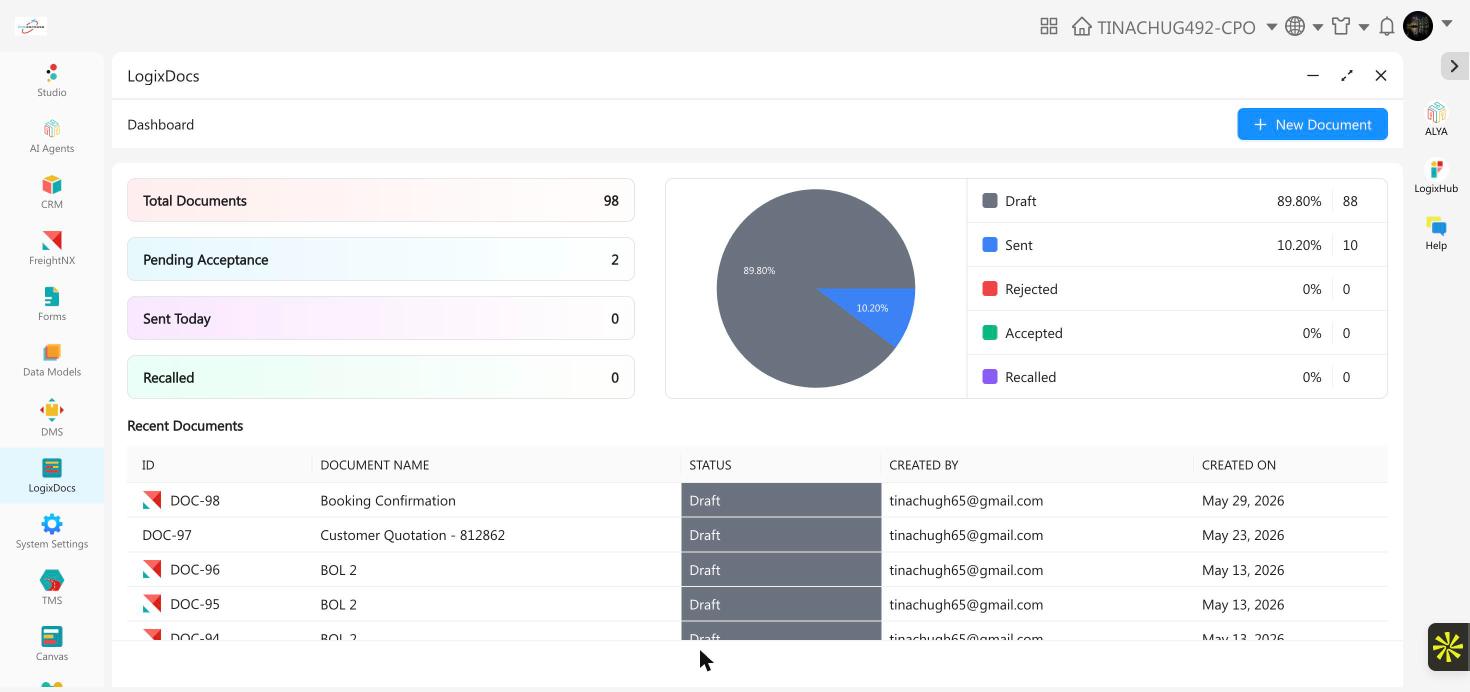Expand the right side panel chevron

coord(1454,66)
